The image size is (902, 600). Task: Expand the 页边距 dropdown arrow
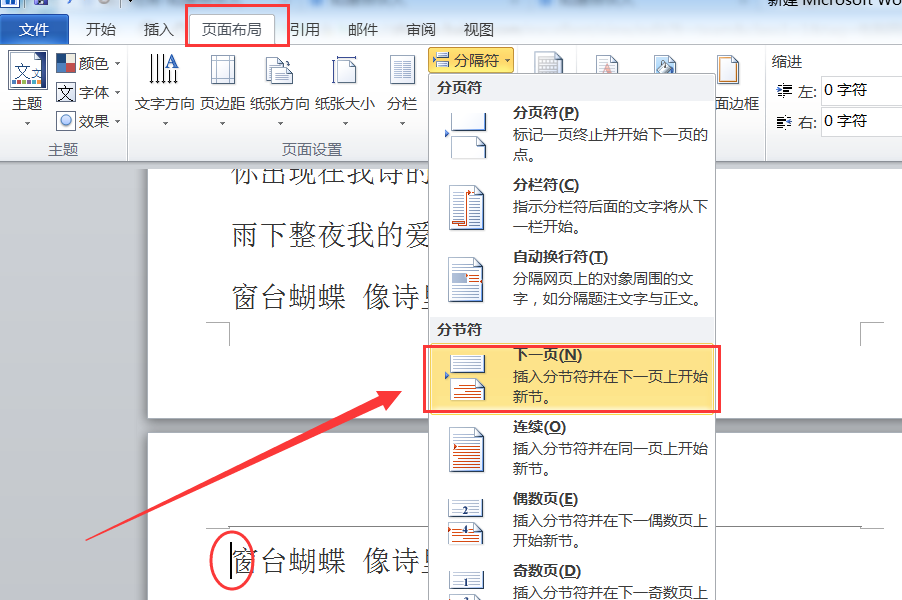pos(223,123)
